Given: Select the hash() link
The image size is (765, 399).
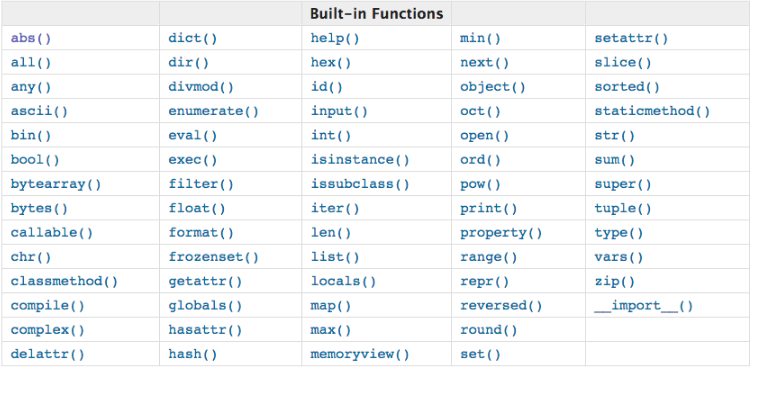Looking at the screenshot, I should (x=193, y=354).
